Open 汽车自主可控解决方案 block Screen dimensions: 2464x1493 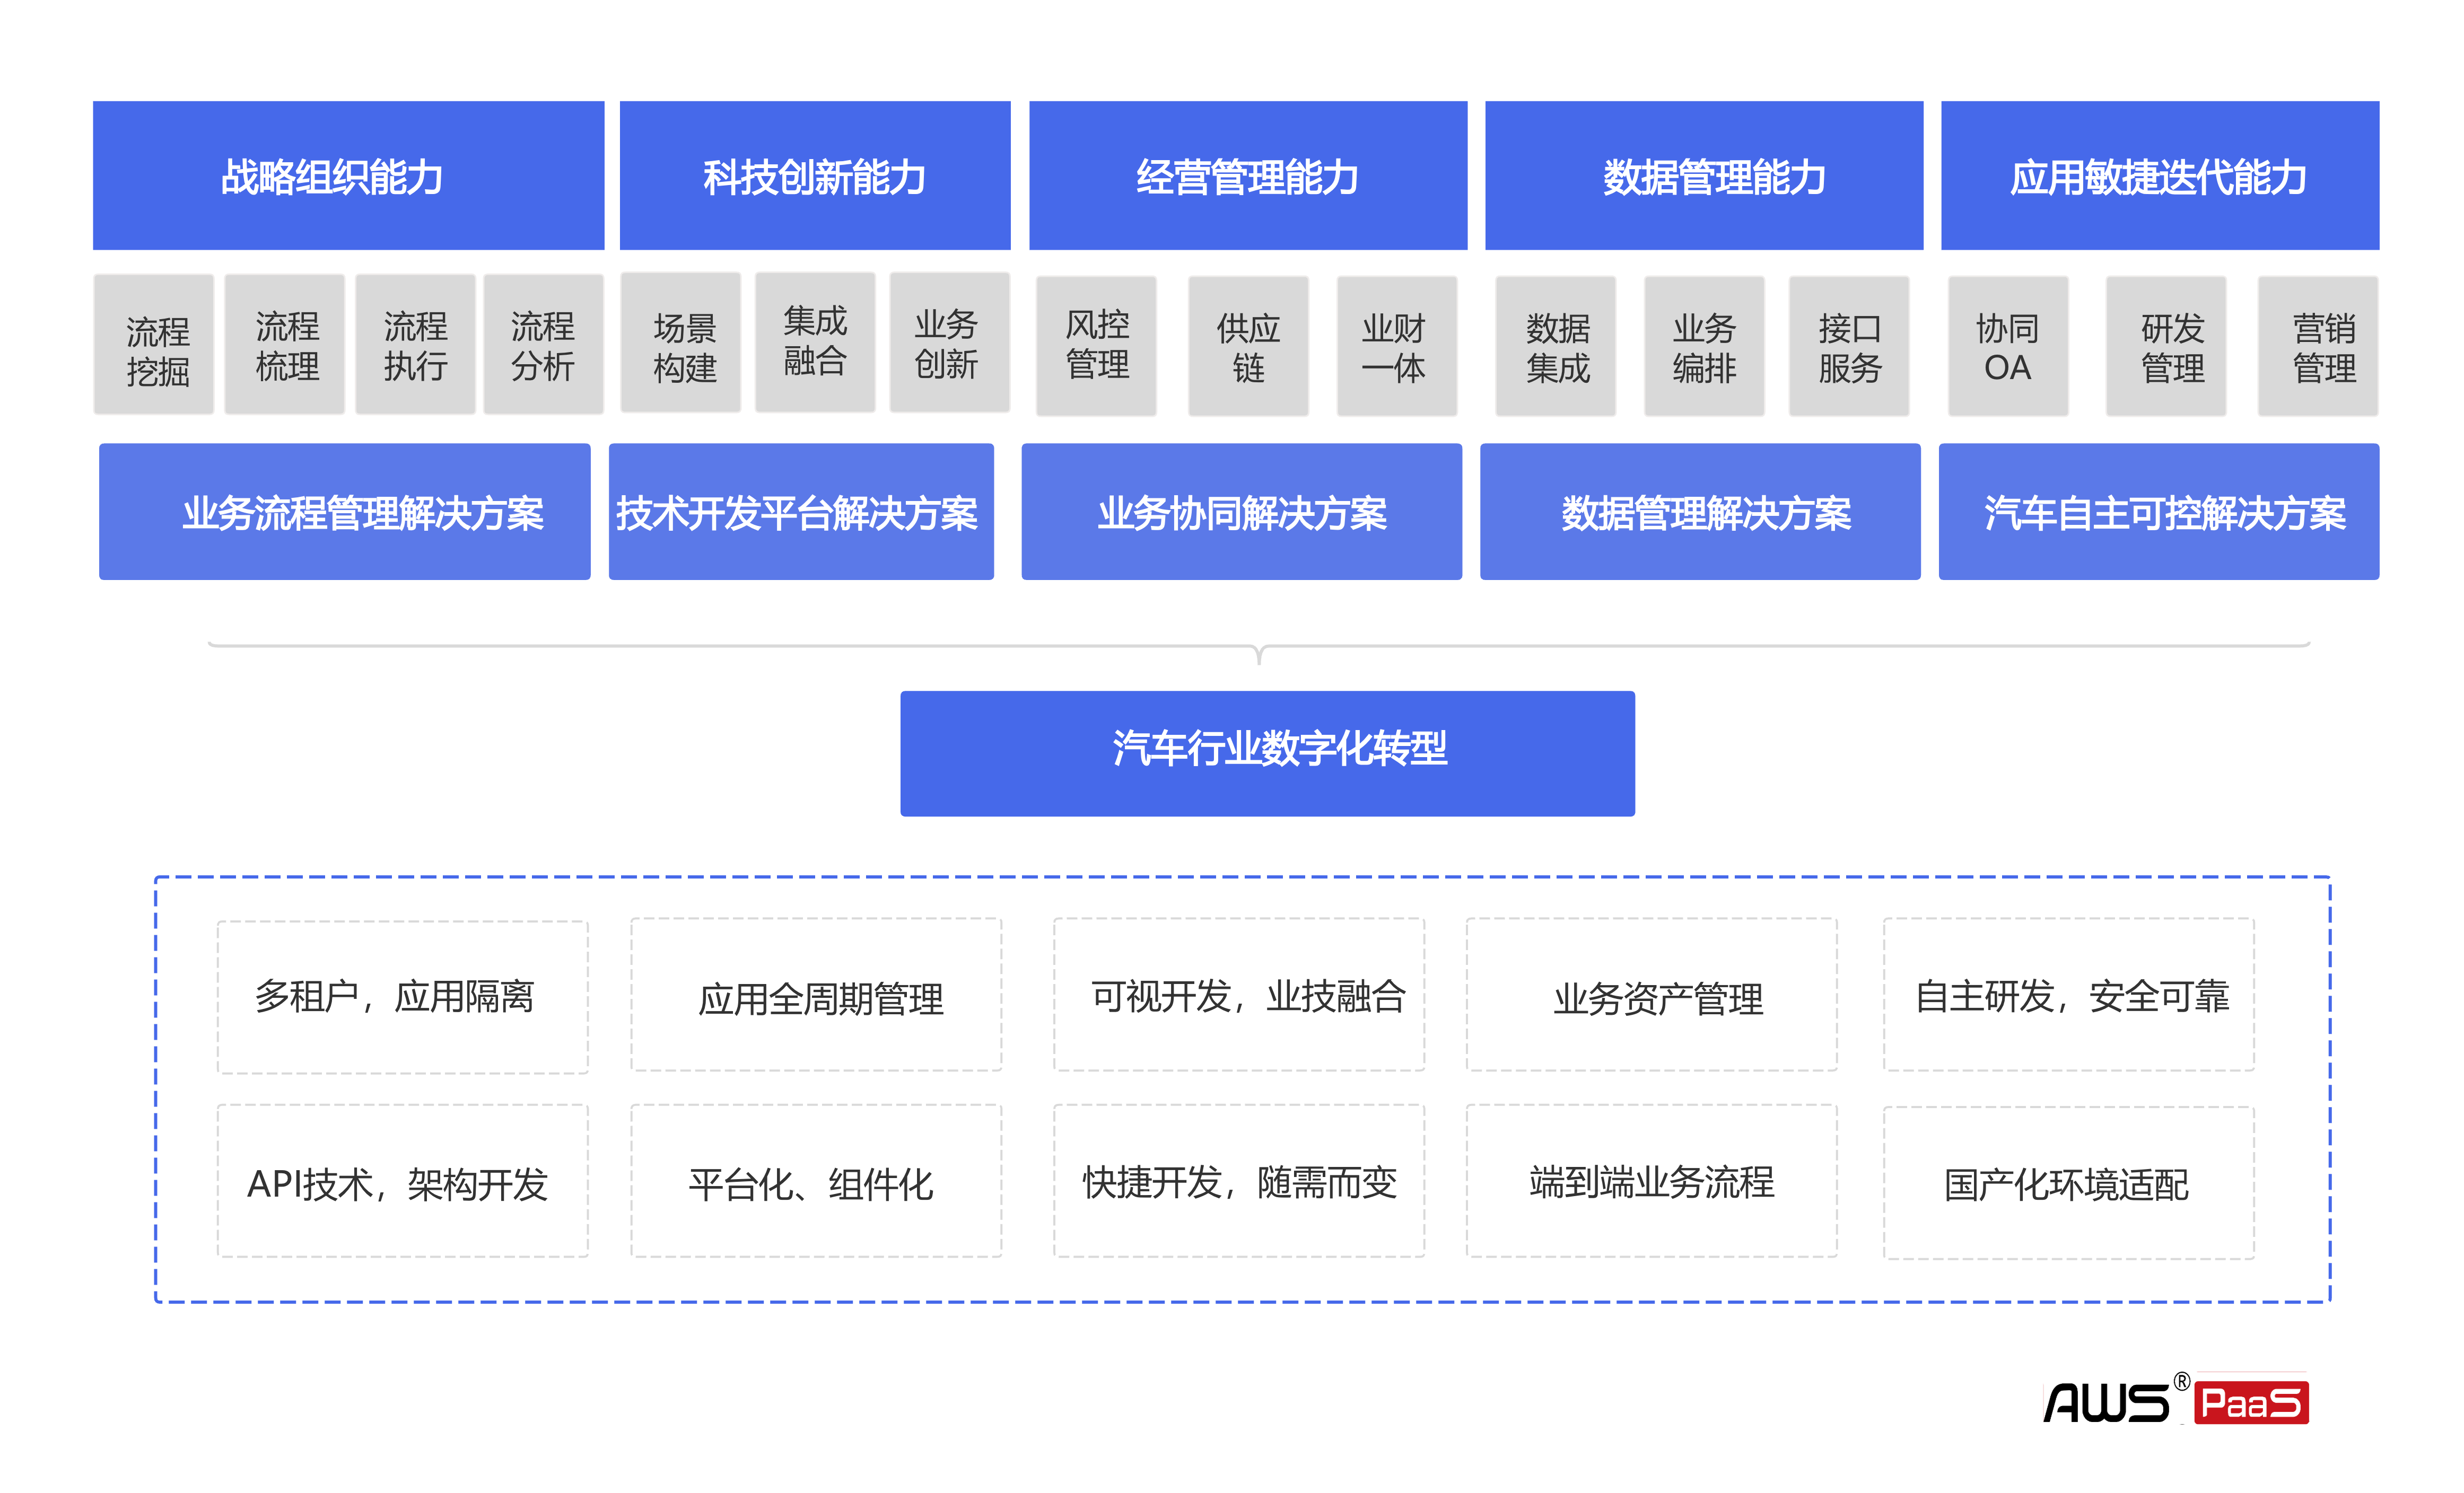(x=2159, y=512)
